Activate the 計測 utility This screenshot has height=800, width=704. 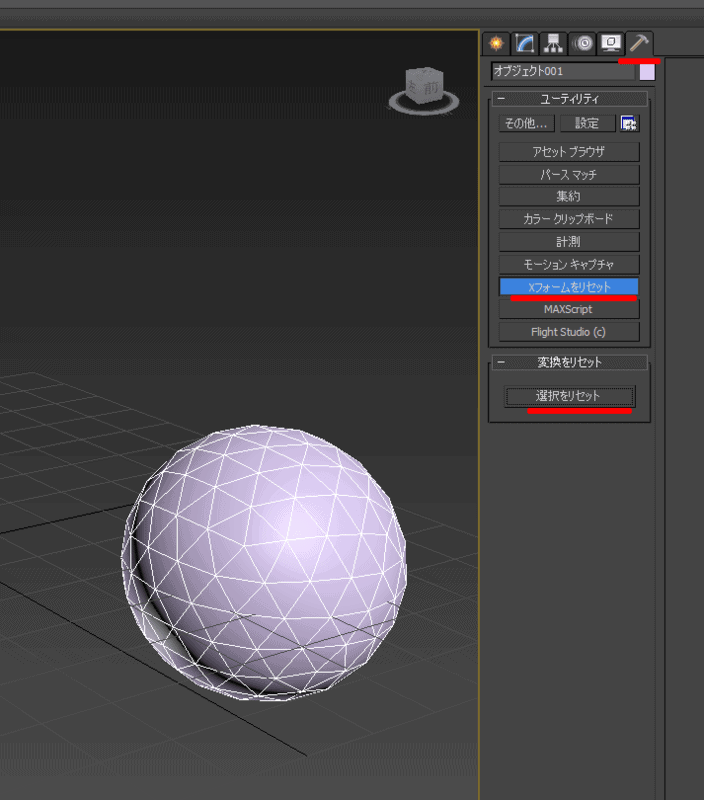coord(569,241)
